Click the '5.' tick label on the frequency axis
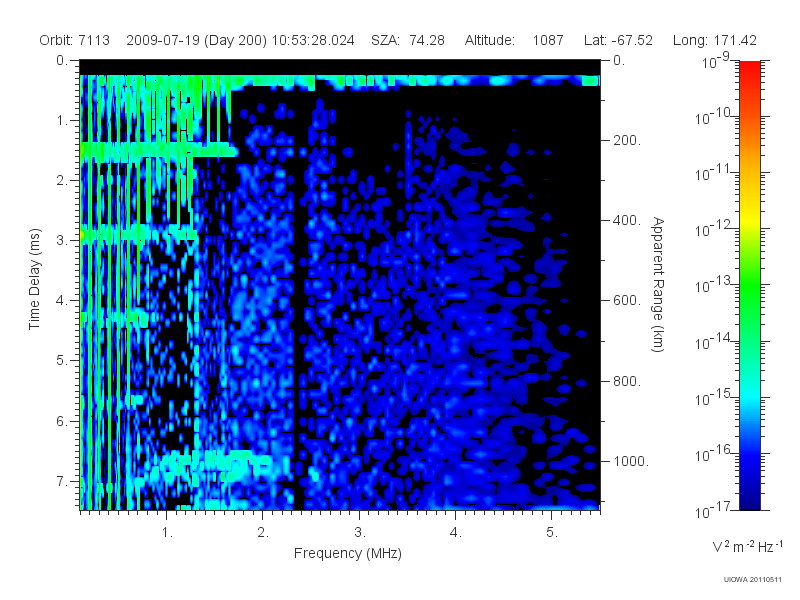 coord(552,532)
